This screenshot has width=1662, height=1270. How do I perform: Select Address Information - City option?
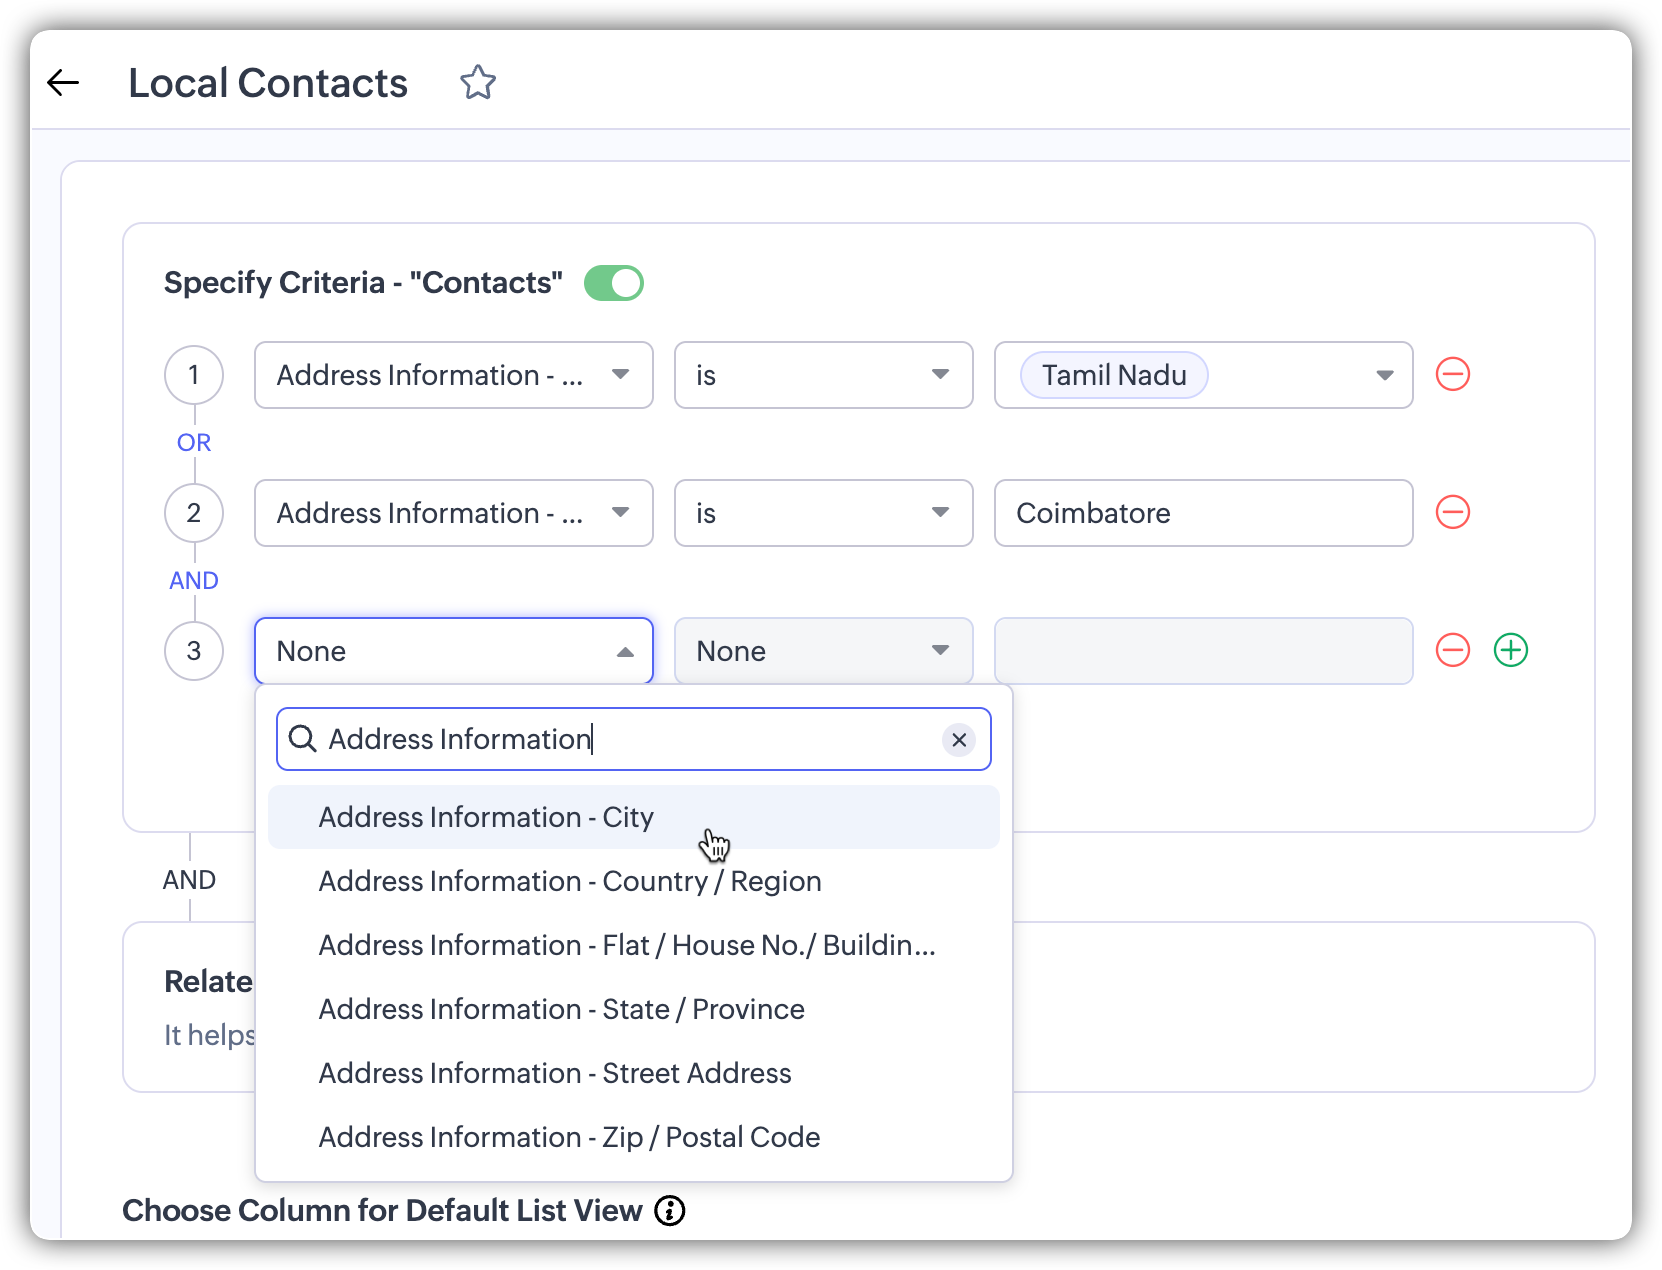point(486,818)
